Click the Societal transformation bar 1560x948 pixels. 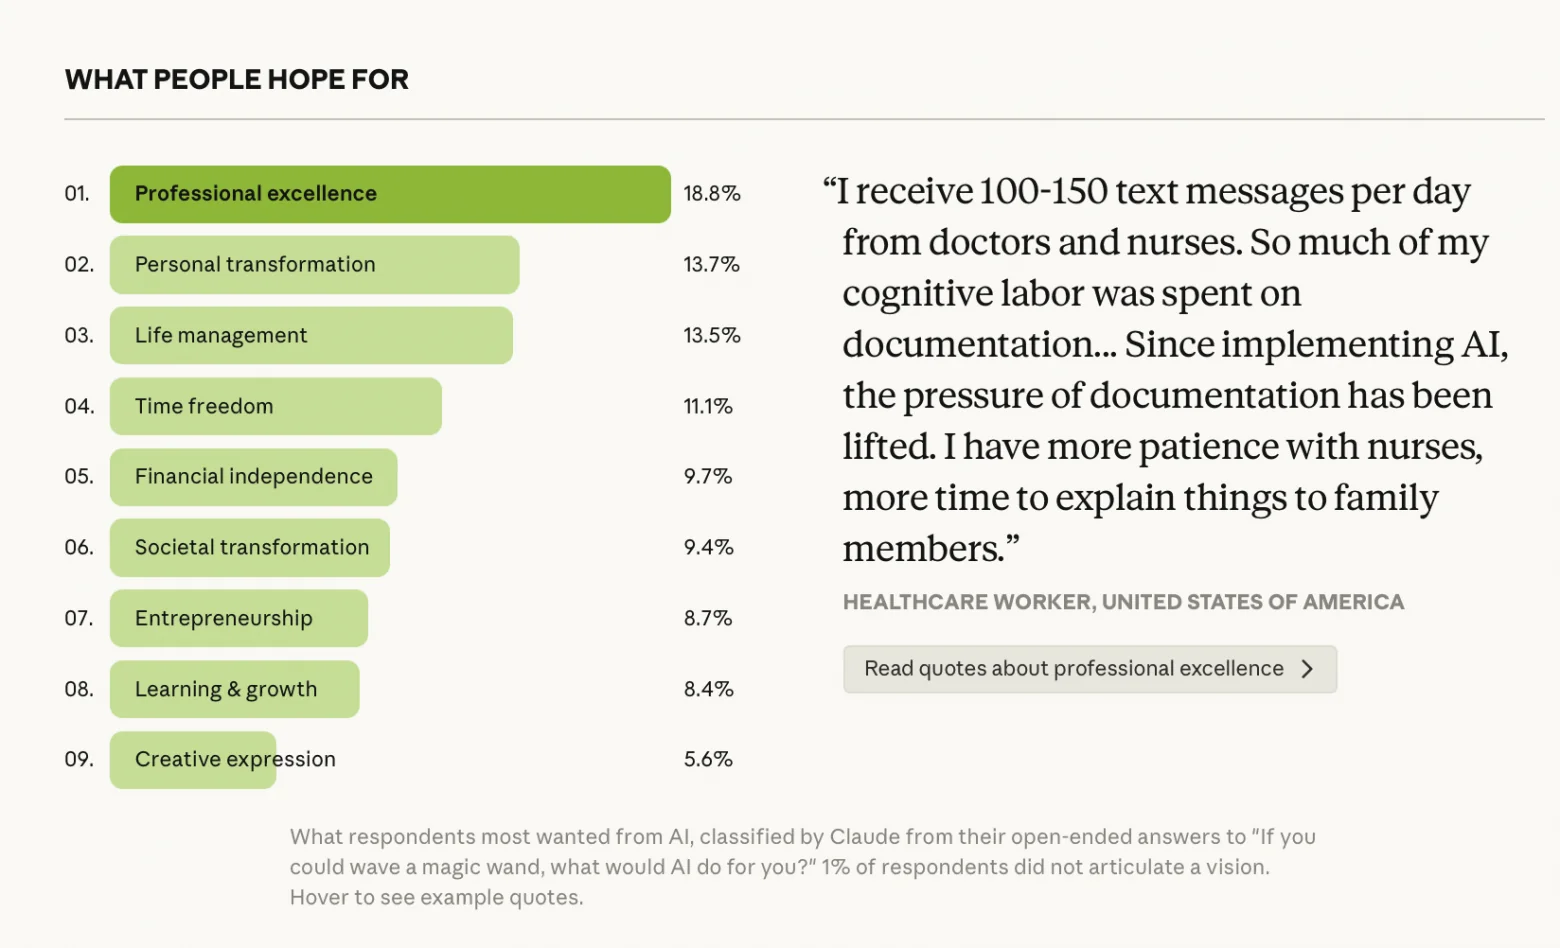pyautogui.click(x=250, y=548)
